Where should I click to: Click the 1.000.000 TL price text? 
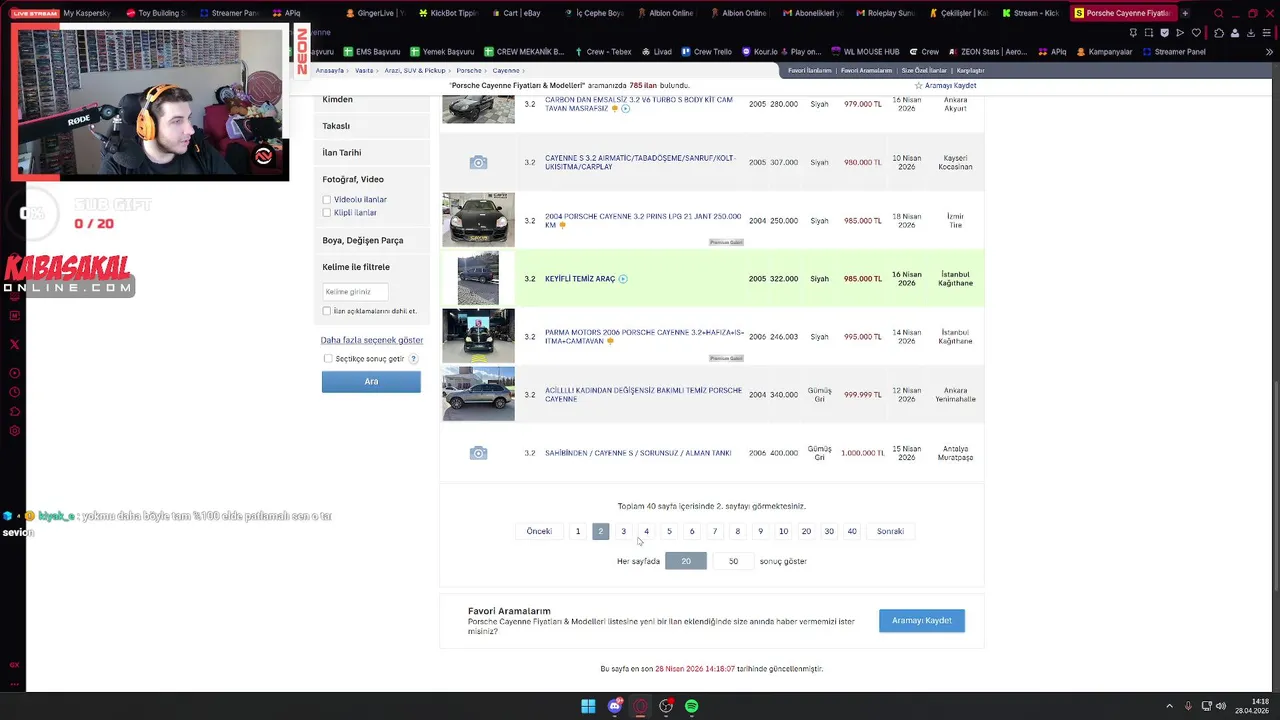(x=863, y=453)
